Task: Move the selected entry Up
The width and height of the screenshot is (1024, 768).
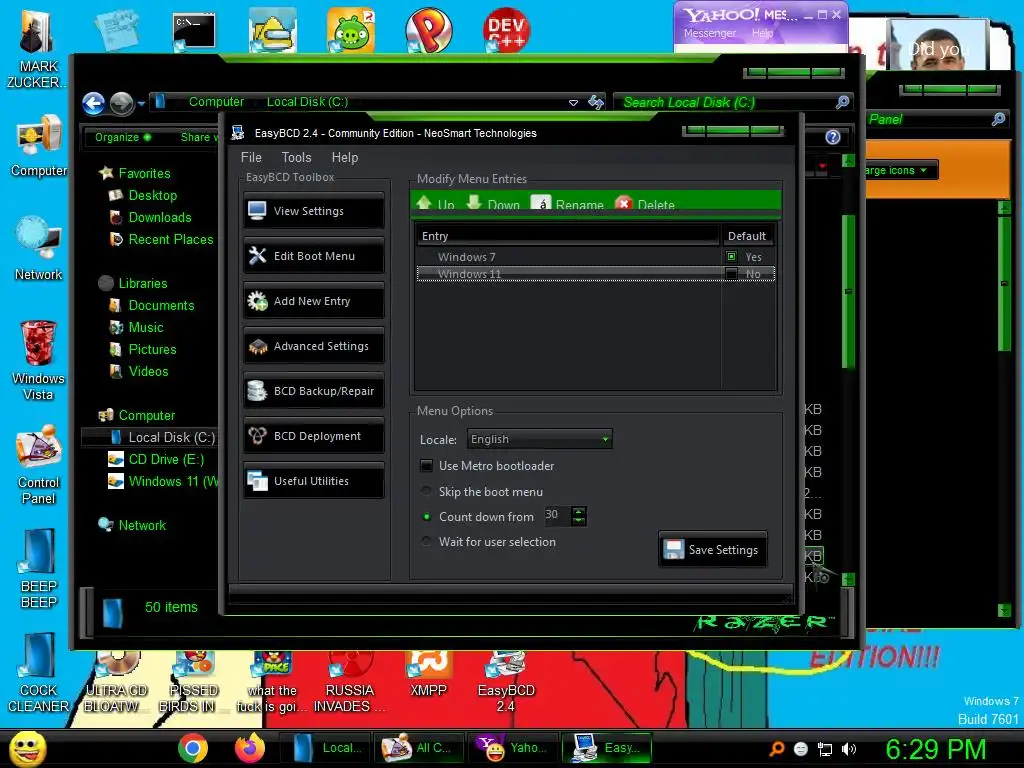Action: point(436,204)
